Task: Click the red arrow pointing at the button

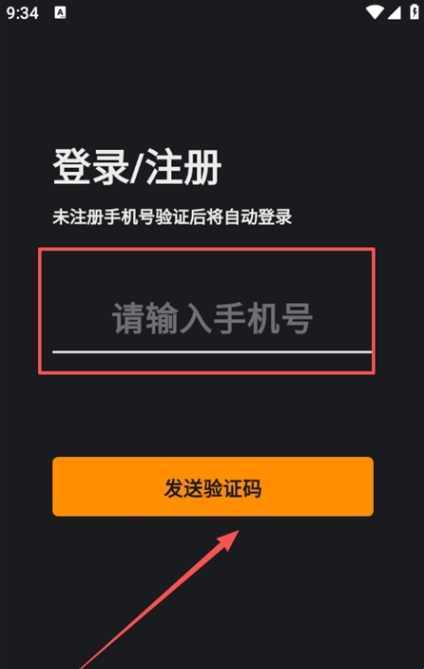Action: click(x=159, y=599)
